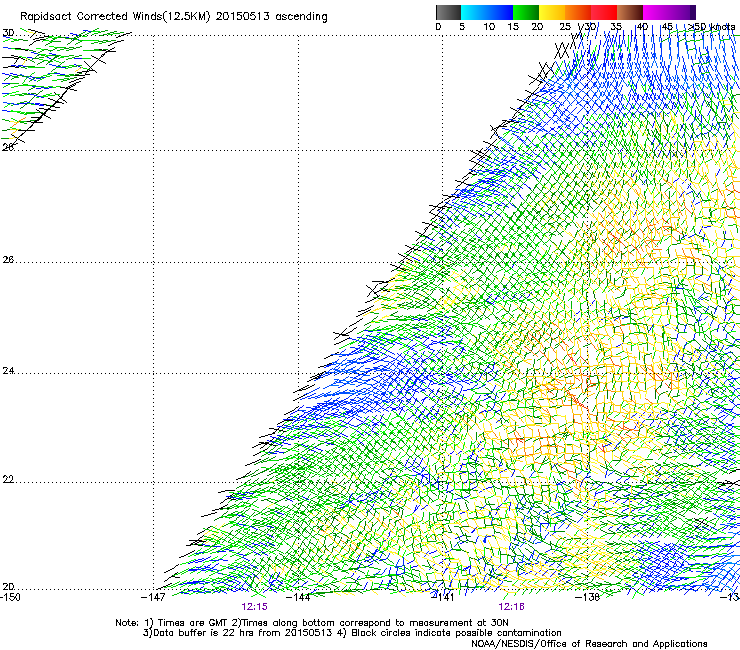The height and width of the screenshot is (650, 740).
Task: Click the latitude label 26
Action: 8,260
